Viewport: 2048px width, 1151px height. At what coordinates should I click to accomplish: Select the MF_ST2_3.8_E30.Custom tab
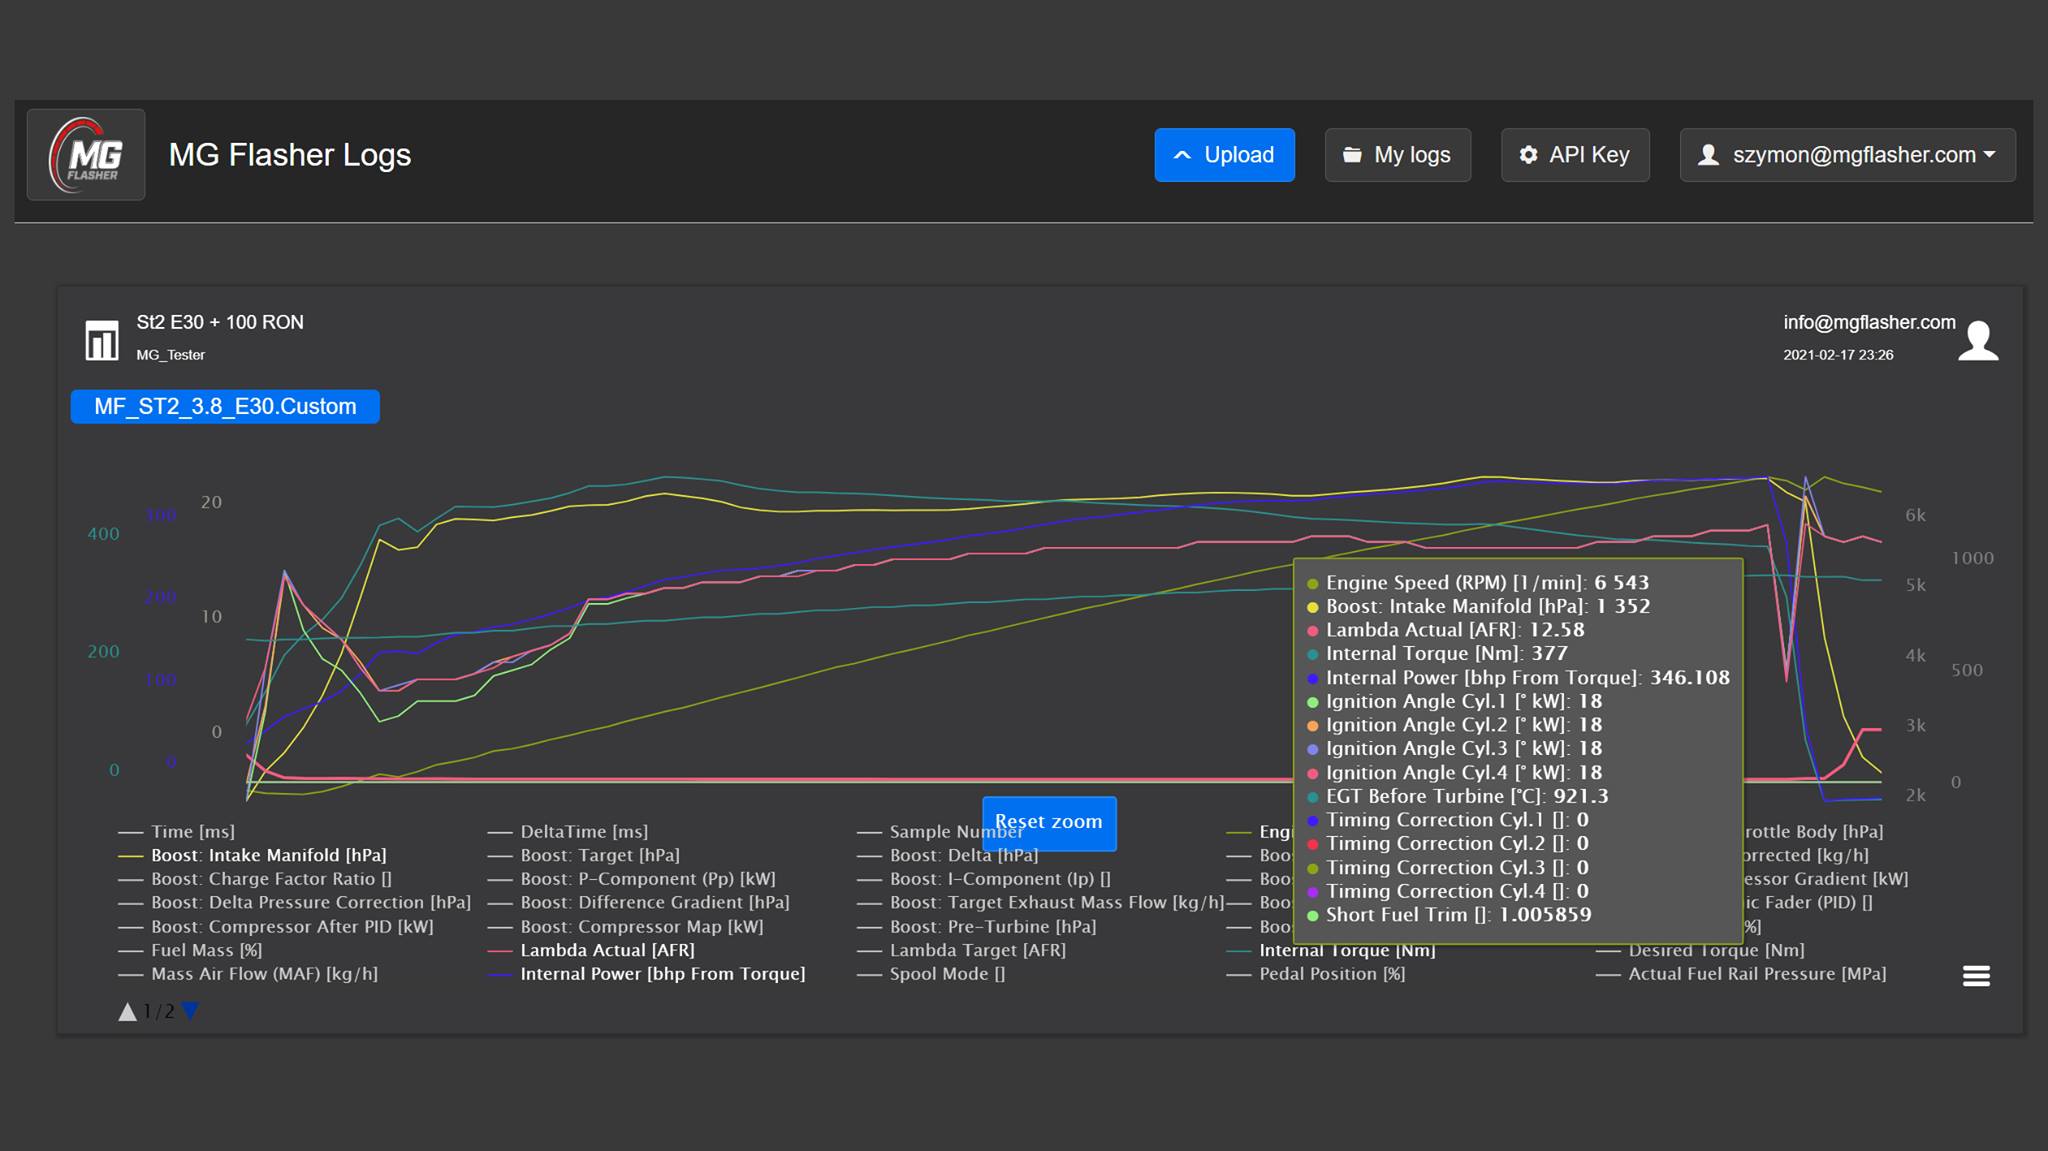click(225, 407)
